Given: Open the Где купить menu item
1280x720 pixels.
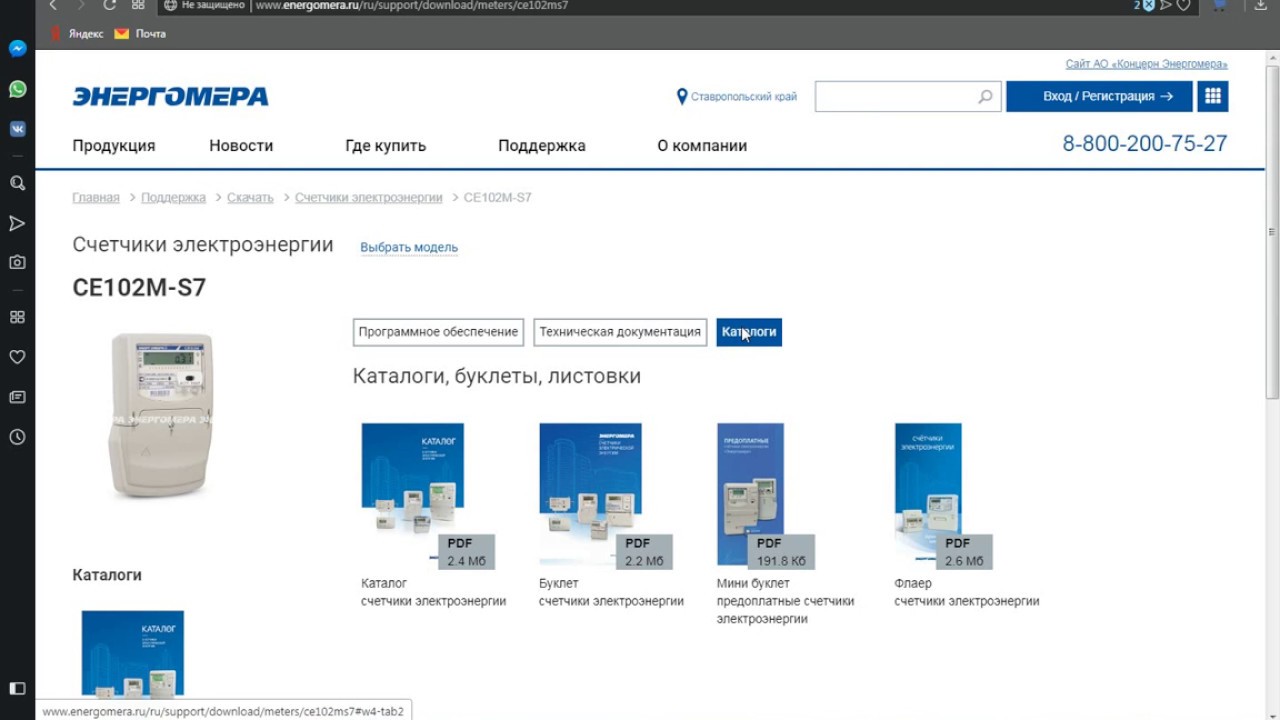Looking at the screenshot, I should coord(385,146).
